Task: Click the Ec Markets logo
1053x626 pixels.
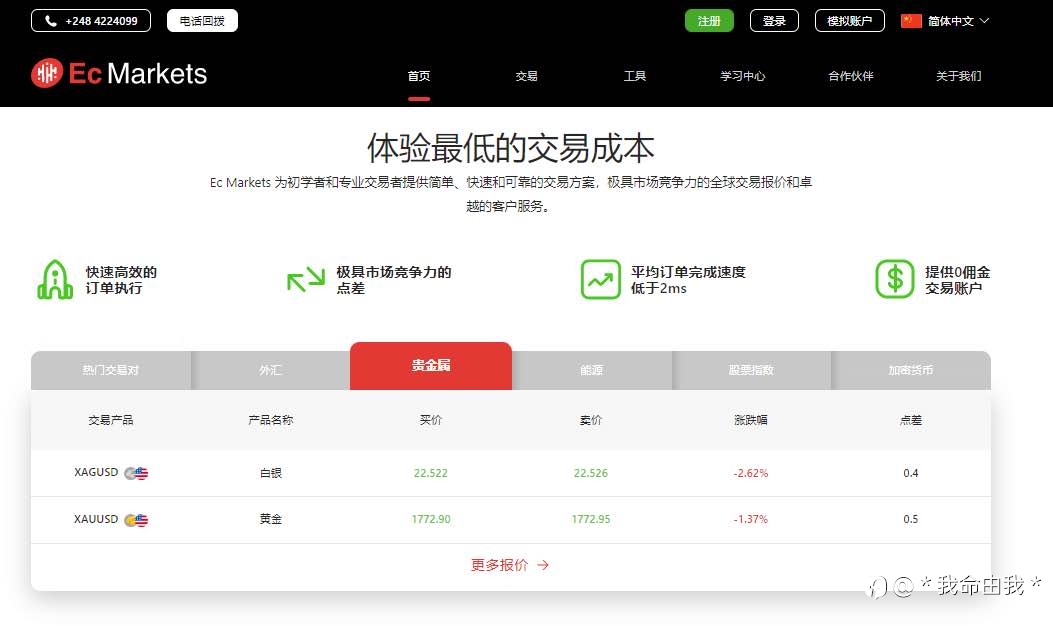Action: click(x=119, y=73)
